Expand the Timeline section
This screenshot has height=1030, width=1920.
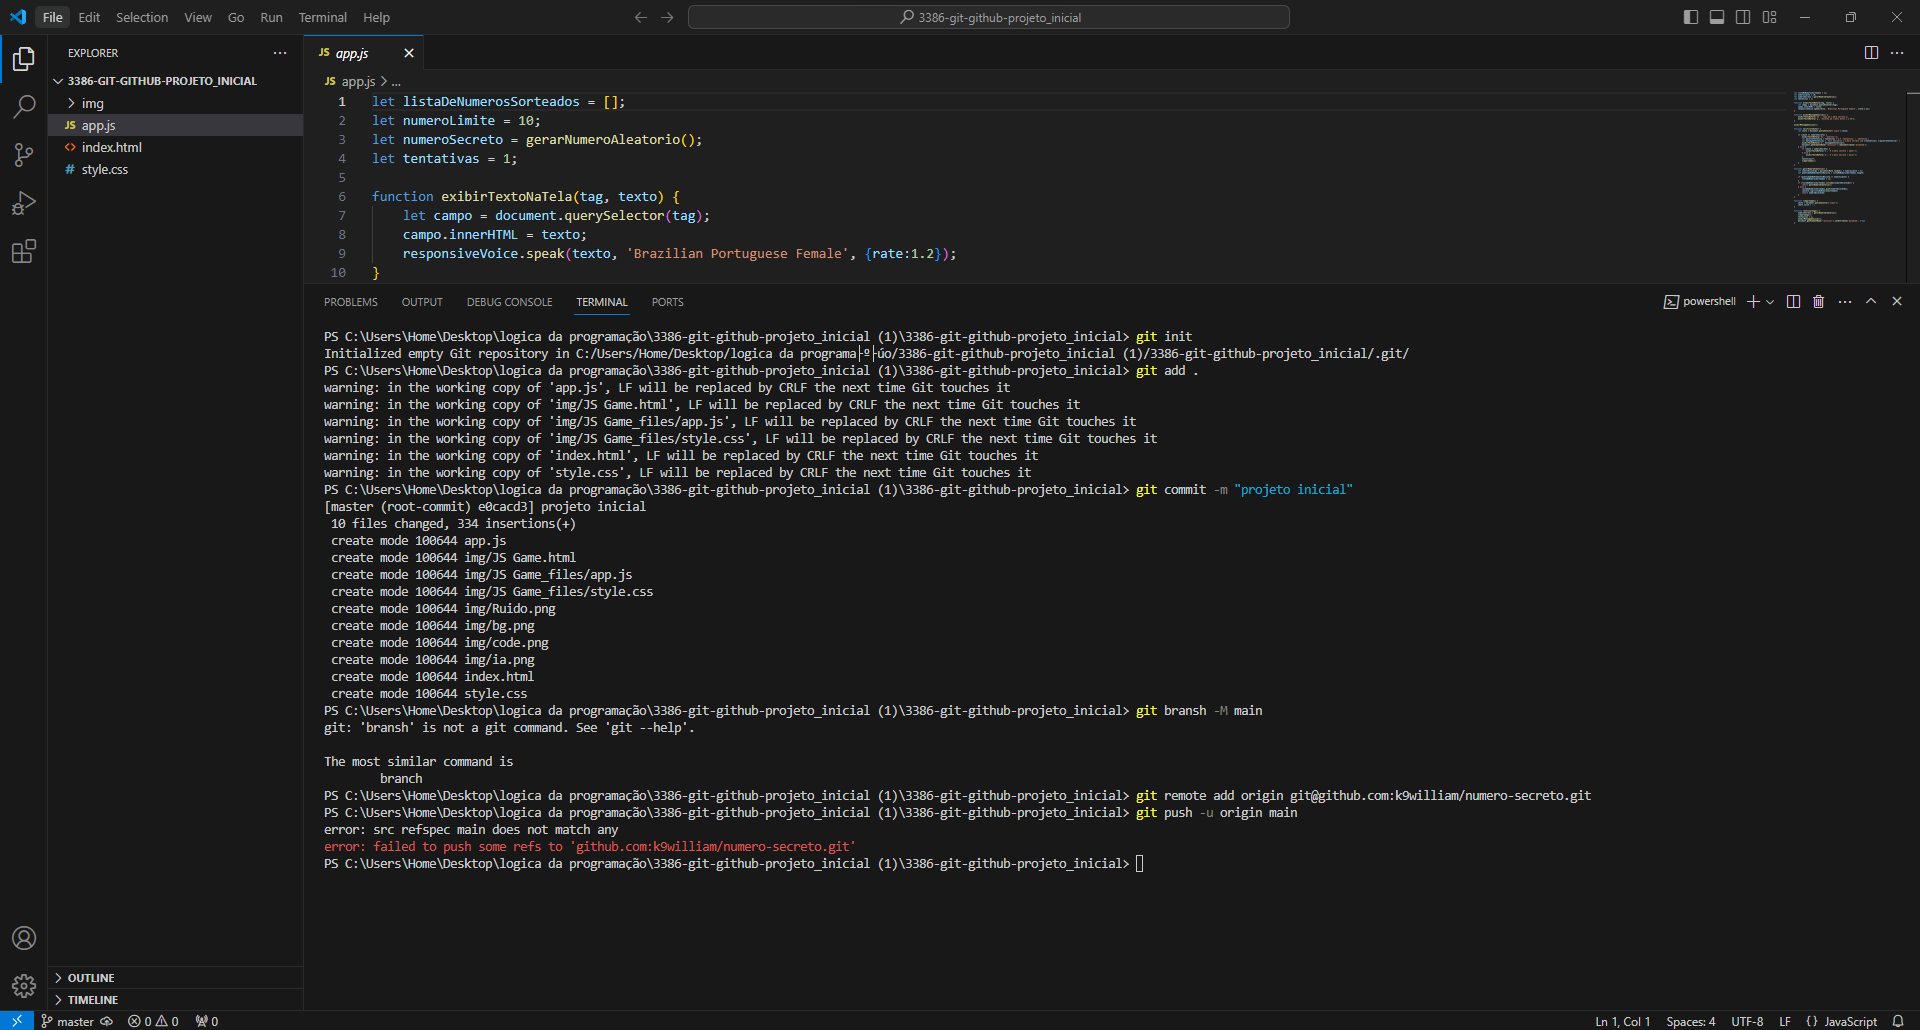point(175,1000)
